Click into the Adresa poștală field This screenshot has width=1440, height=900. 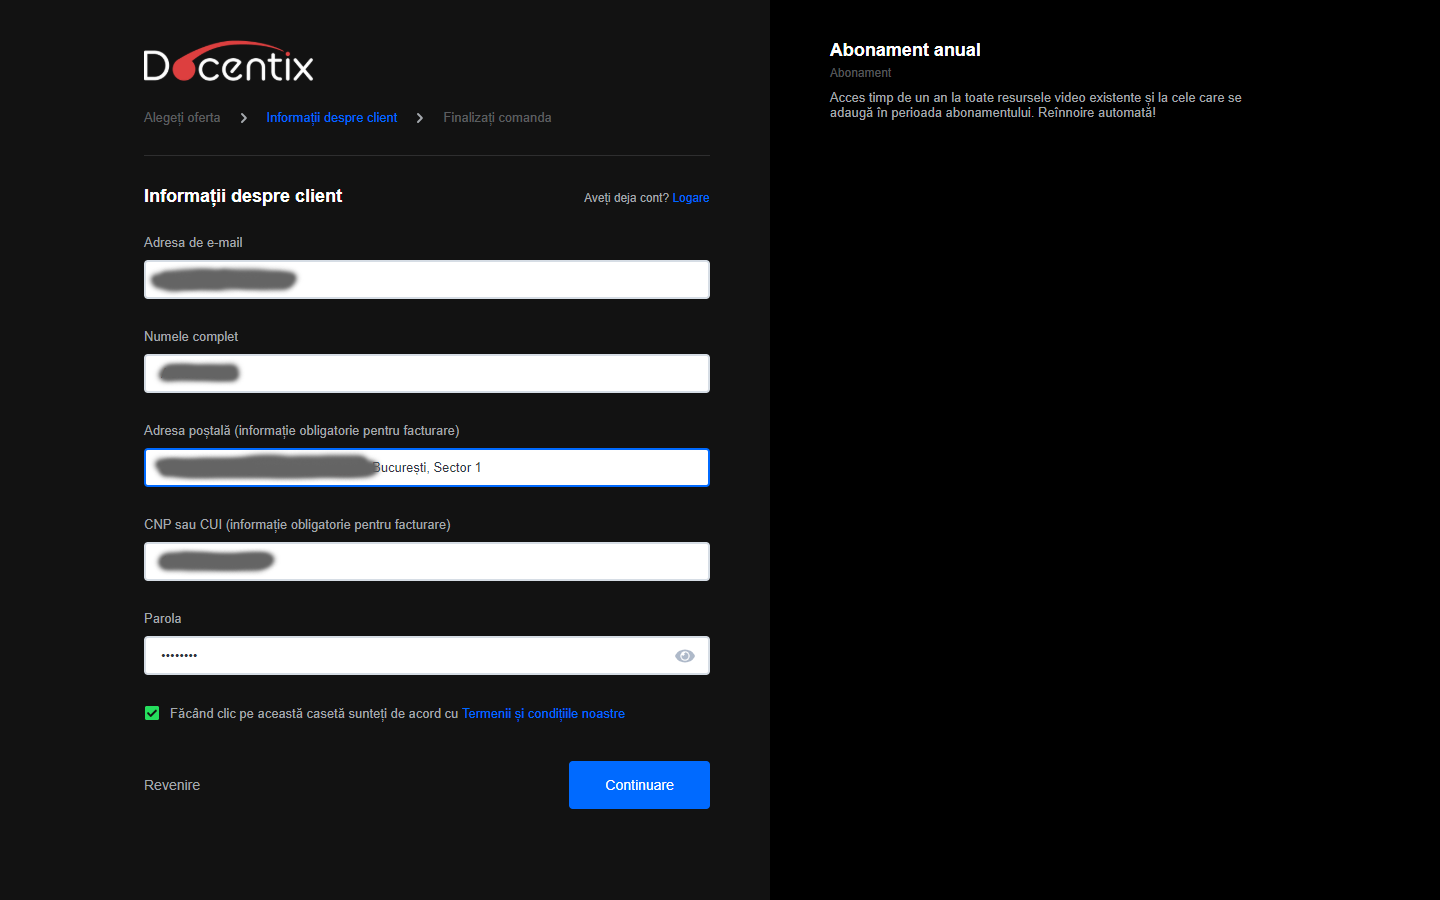coord(427,468)
